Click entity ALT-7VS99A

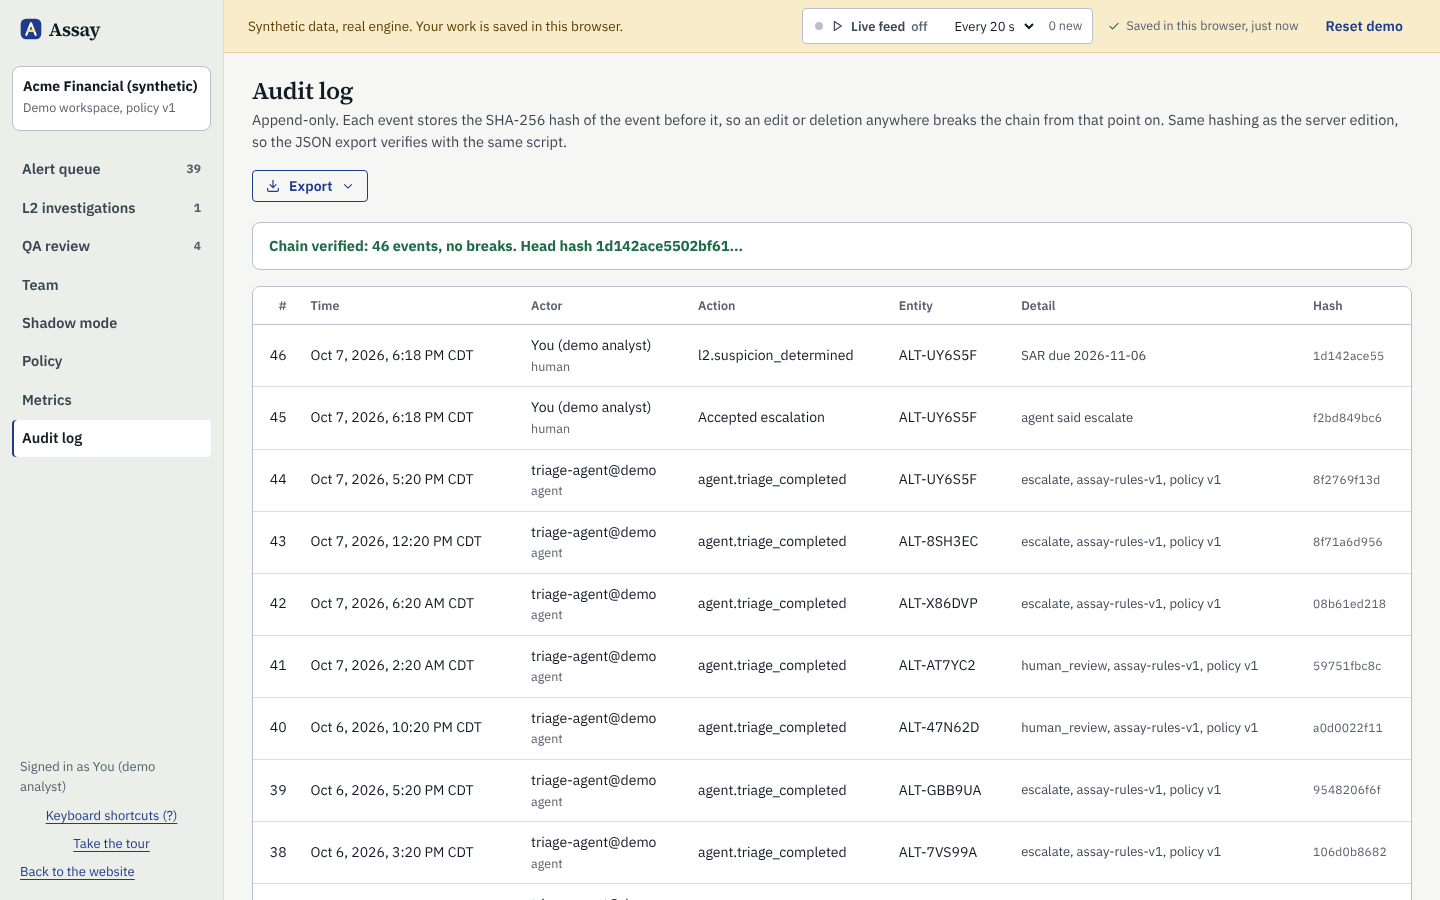coord(938,852)
